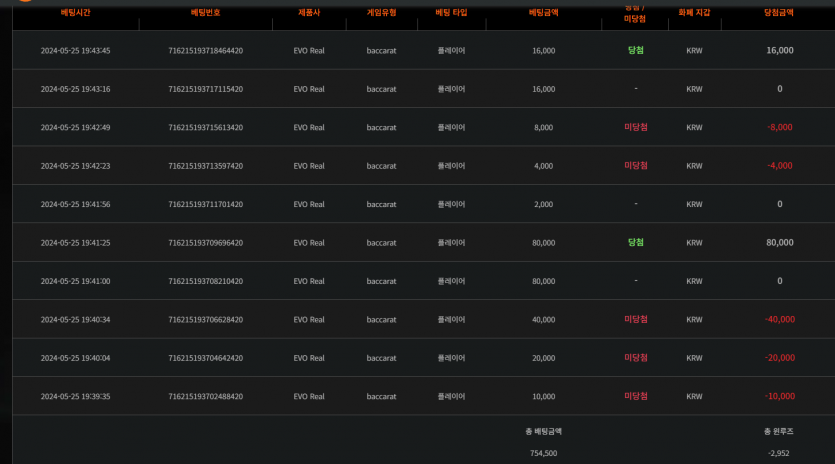
Task: Click the total win-lose value -2,952
Action: pyautogui.click(x=779, y=453)
